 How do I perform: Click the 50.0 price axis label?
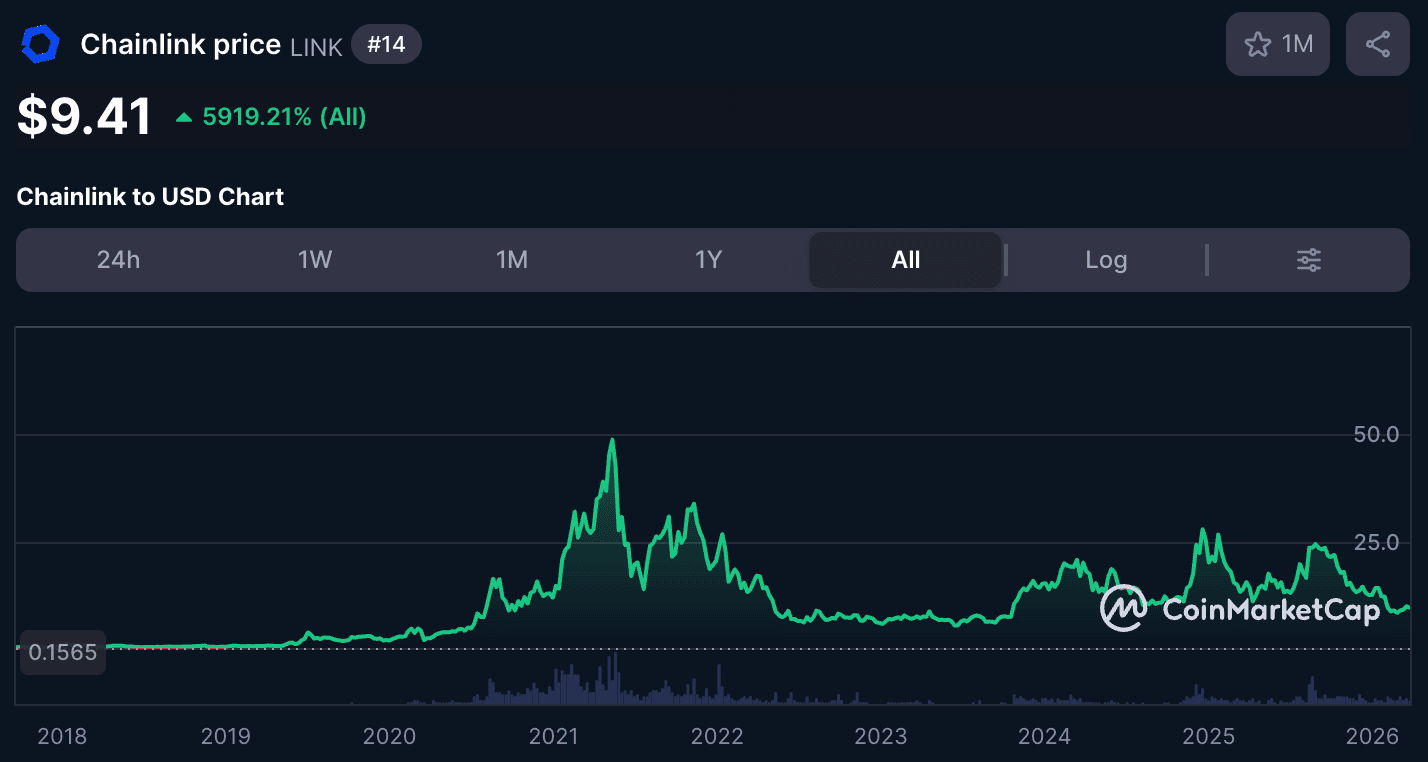[1377, 435]
